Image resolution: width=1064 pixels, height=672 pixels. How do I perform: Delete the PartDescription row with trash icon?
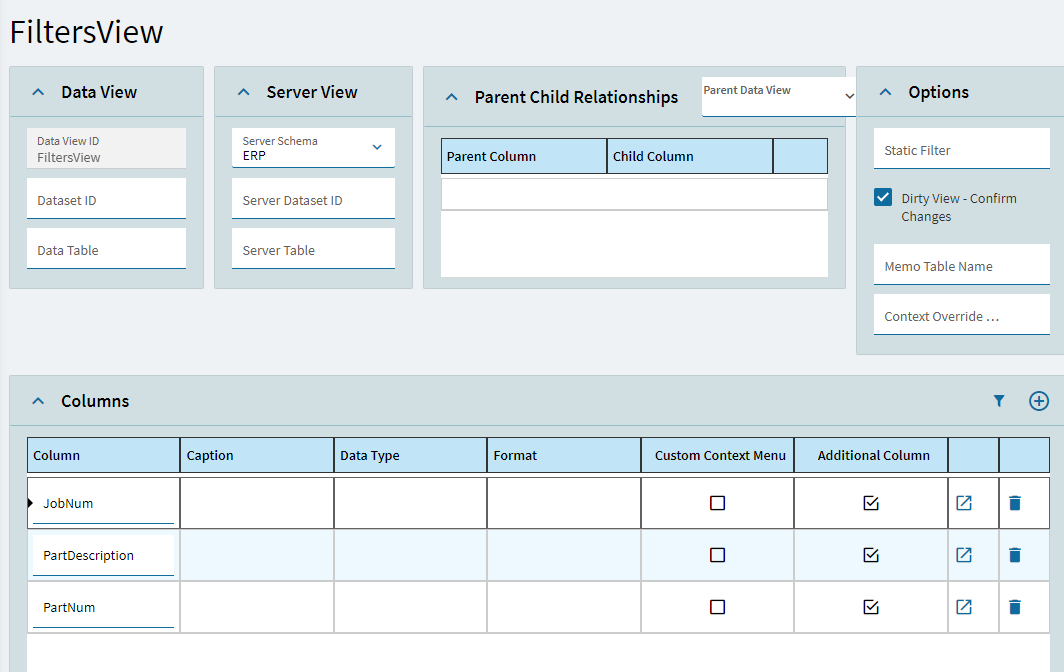click(x=1015, y=555)
